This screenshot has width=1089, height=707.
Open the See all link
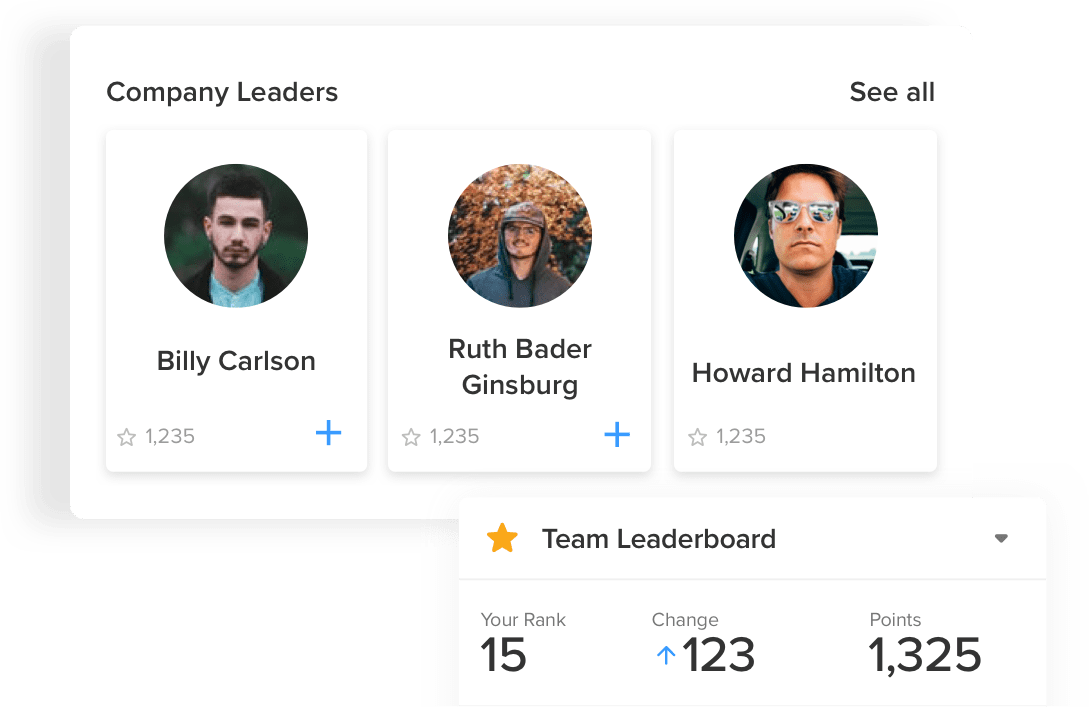[x=892, y=92]
